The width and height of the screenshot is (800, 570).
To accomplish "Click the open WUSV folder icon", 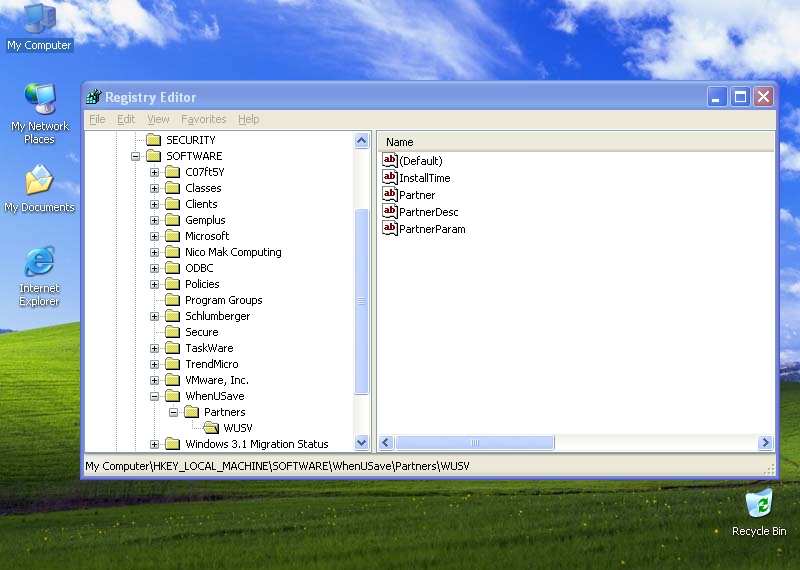I will pos(211,428).
